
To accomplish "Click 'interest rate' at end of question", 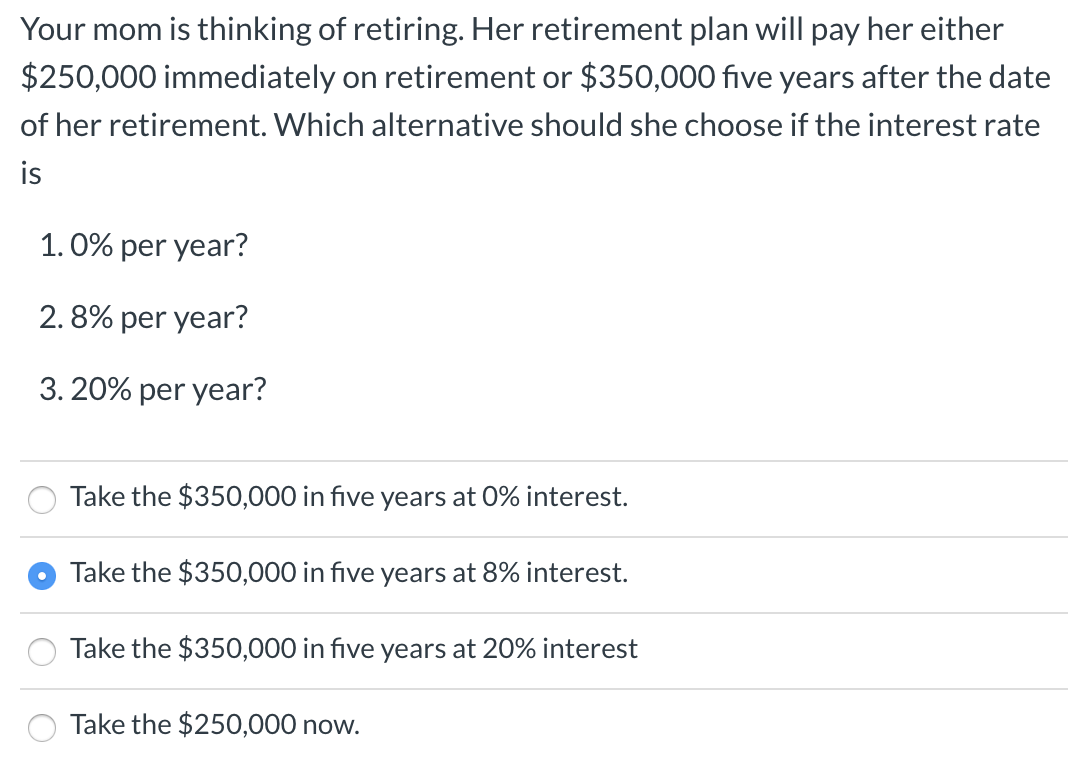I will pyautogui.click(x=954, y=126).
